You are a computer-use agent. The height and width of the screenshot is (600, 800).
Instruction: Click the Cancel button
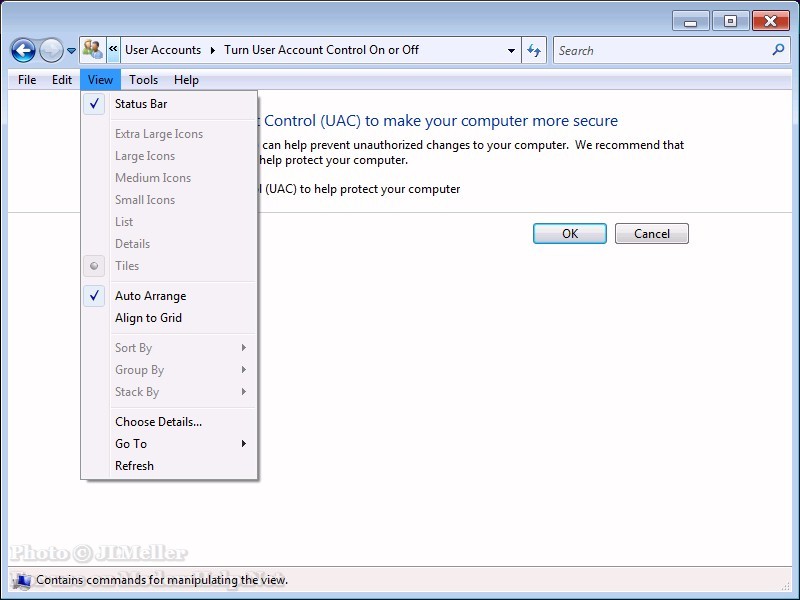[x=652, y=234]
